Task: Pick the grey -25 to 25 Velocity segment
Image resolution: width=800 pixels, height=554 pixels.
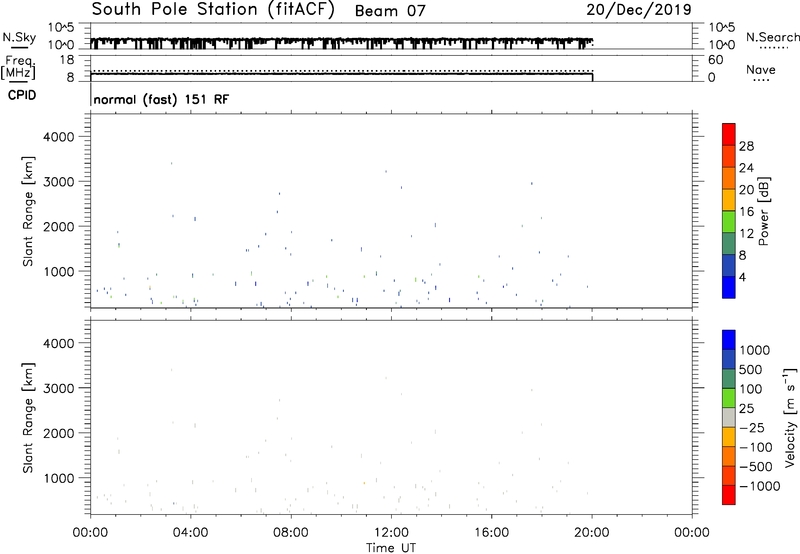Action: 729,417
